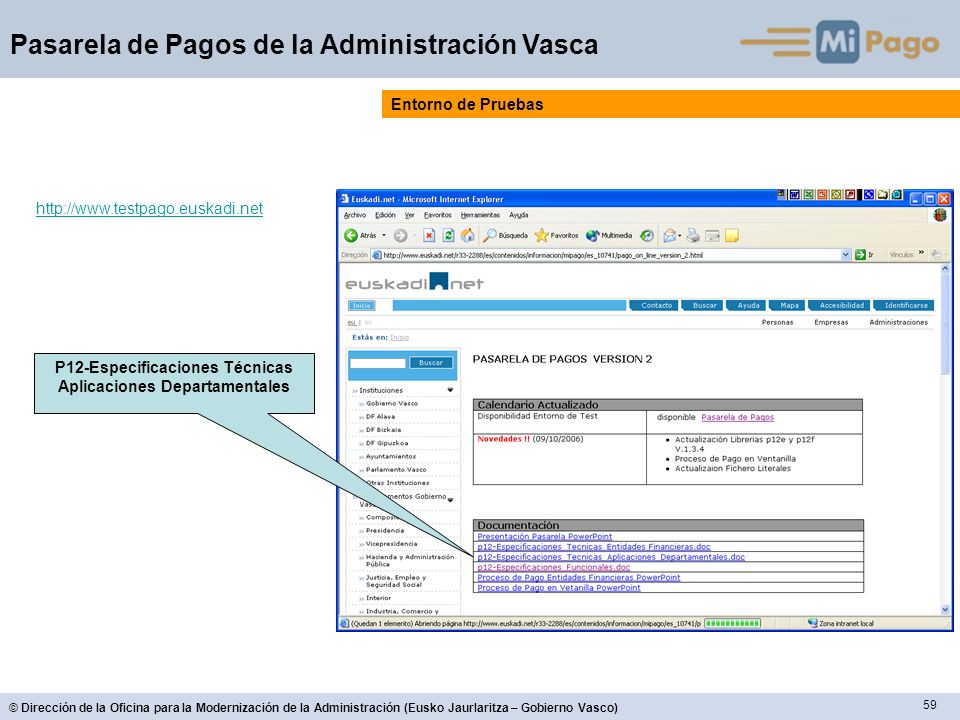Click the Edit toolbar icon beside the printer

coord(712,236)
